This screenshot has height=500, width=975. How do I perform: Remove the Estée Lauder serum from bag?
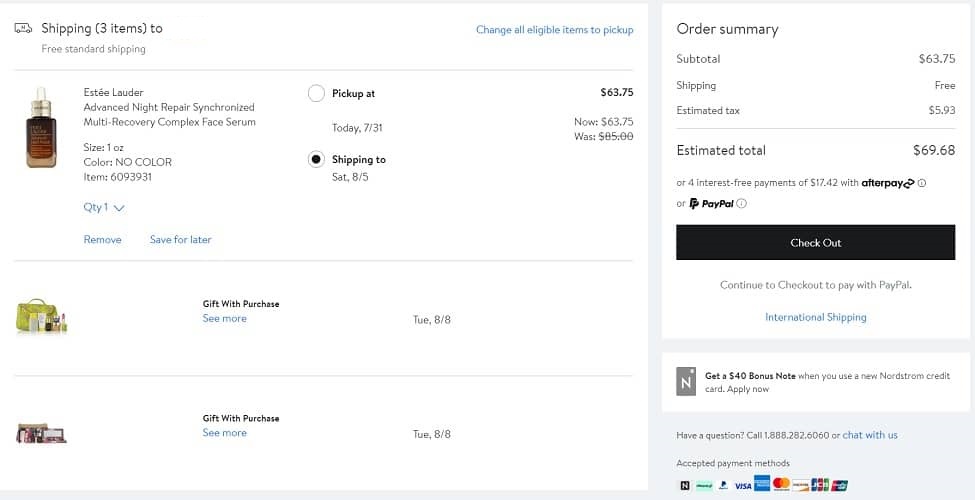[x=102, y=240]
